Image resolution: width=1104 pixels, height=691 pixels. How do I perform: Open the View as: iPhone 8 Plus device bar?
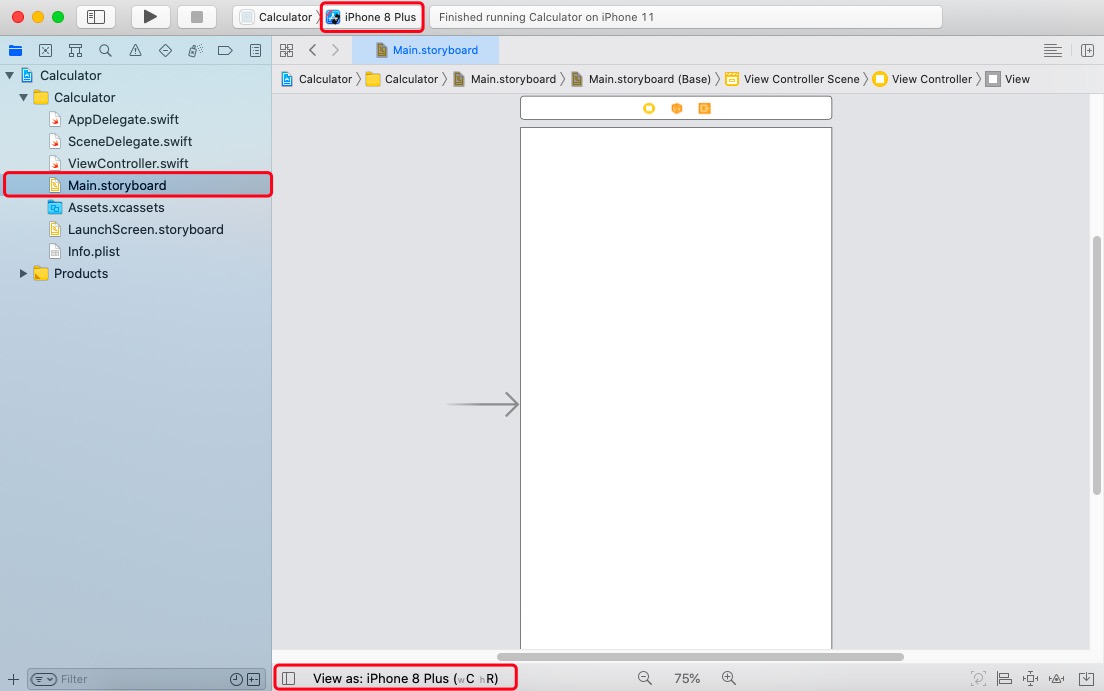point(406,678)
